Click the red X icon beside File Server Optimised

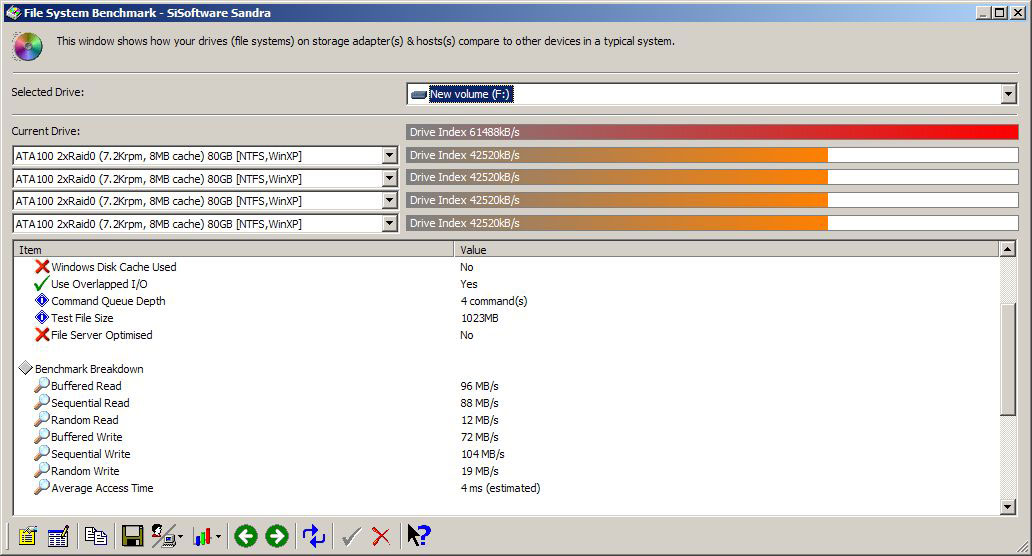click(42, 335)
